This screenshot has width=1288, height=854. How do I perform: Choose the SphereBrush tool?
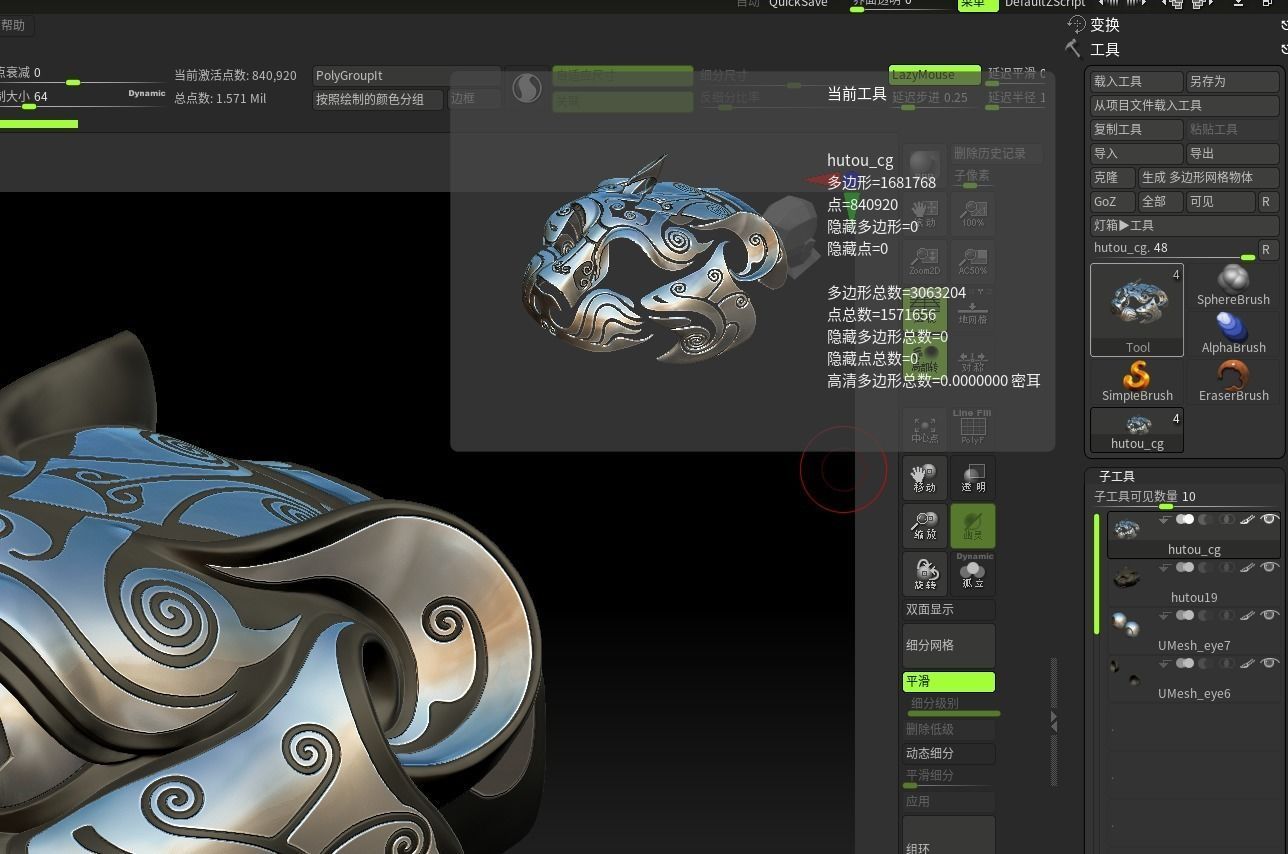1233,285
